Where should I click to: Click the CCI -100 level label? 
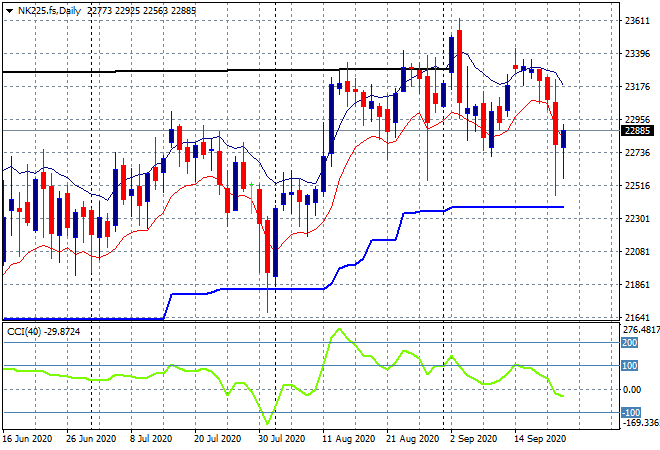631,413
